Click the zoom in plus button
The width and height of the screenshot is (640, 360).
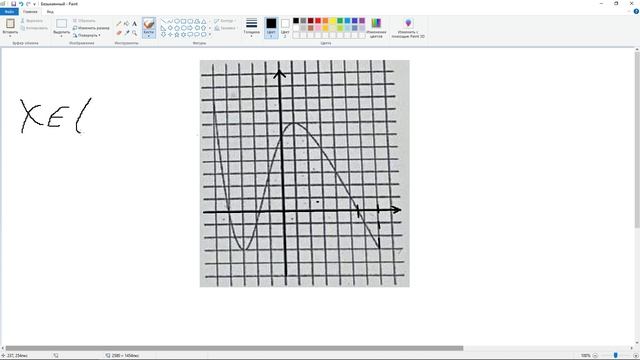(636, 356)
